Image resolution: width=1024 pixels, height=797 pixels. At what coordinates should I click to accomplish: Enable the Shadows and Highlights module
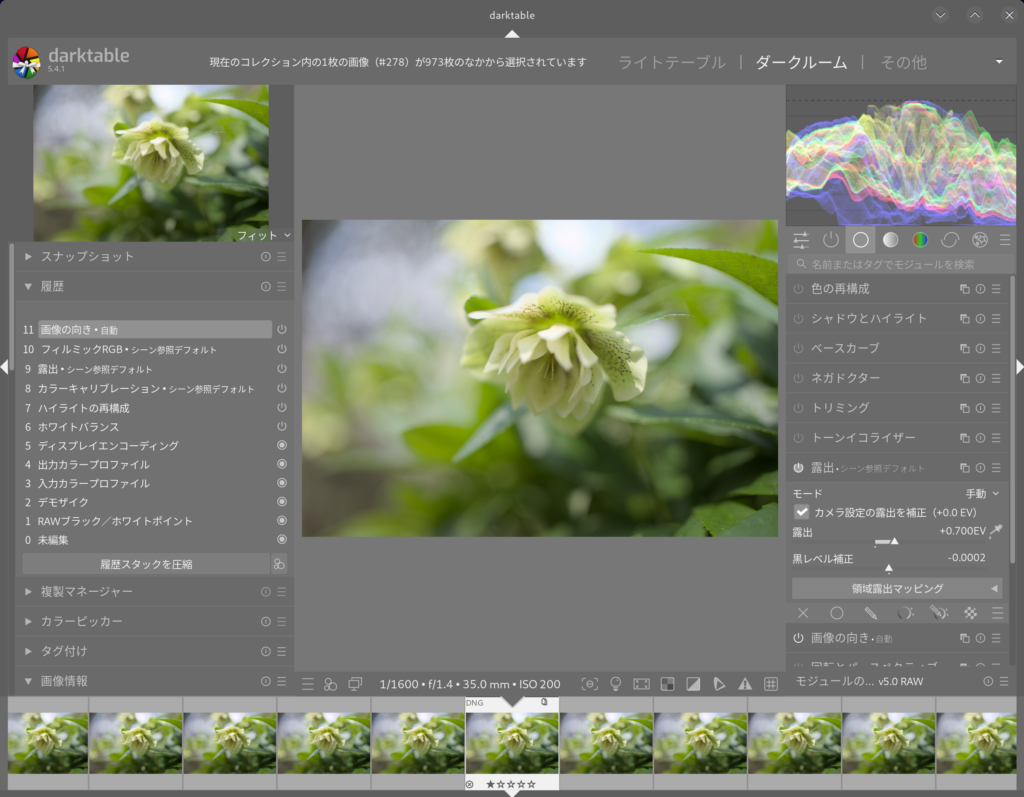(798, 318)
